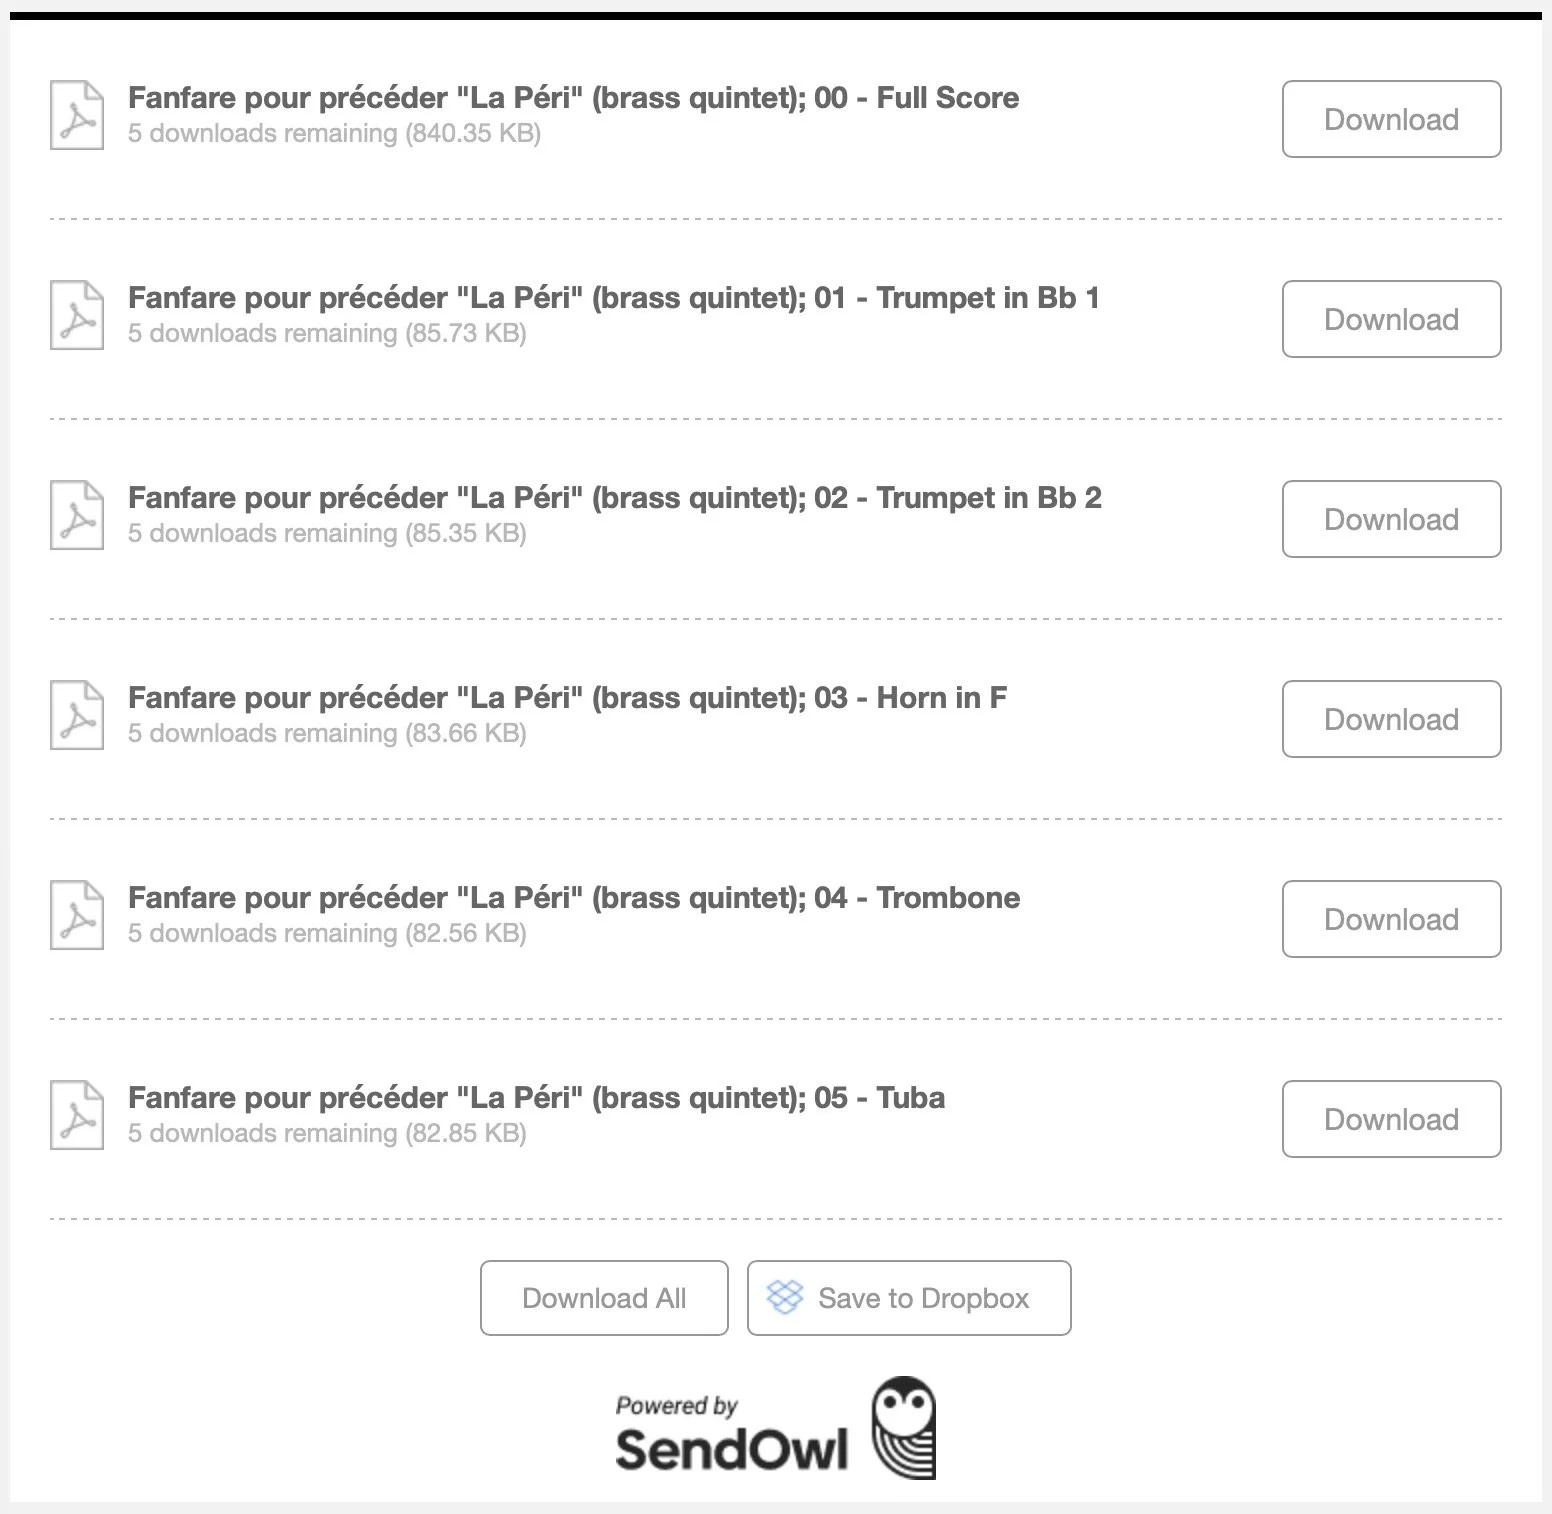Viewport: 1552px width, 1514px height.
Task: Click the Horn in F file title
Action: point(567,698)
